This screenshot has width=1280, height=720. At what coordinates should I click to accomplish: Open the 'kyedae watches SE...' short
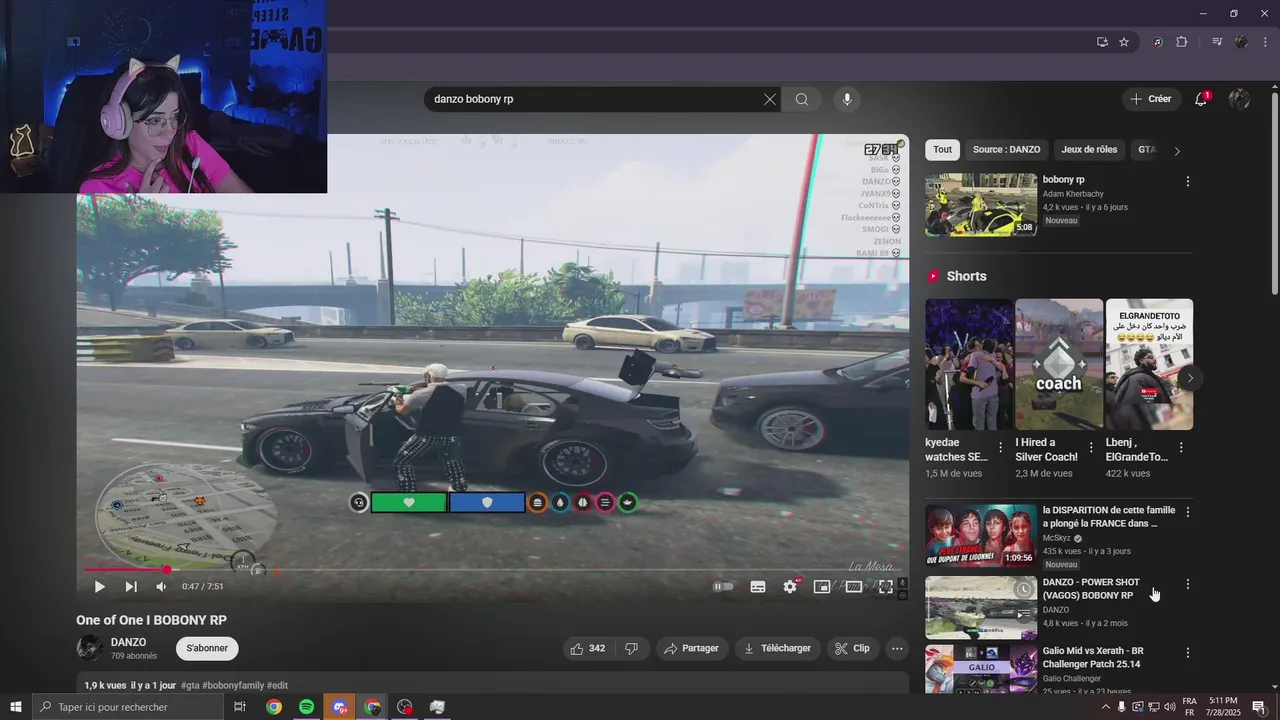pos(968,364)
